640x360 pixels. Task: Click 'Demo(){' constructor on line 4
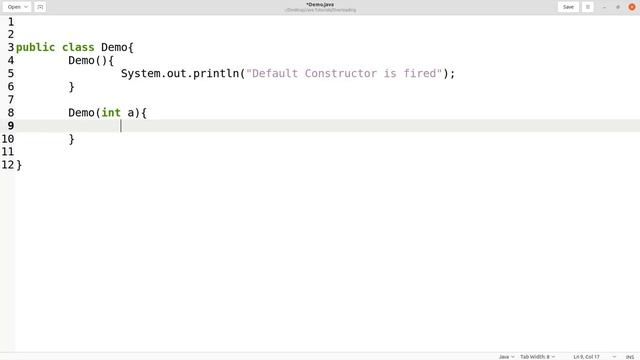pyautogui.click(x=91, y=60)
